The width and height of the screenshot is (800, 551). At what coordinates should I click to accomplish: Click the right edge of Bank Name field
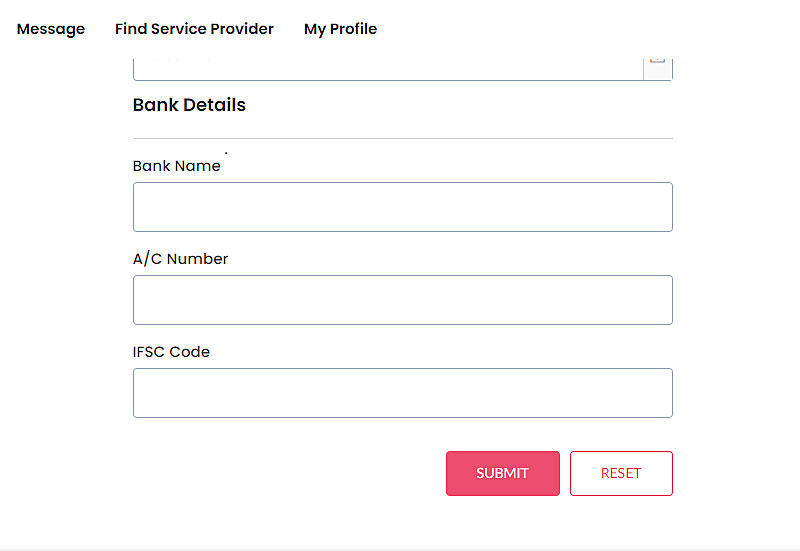click(662, 207)
